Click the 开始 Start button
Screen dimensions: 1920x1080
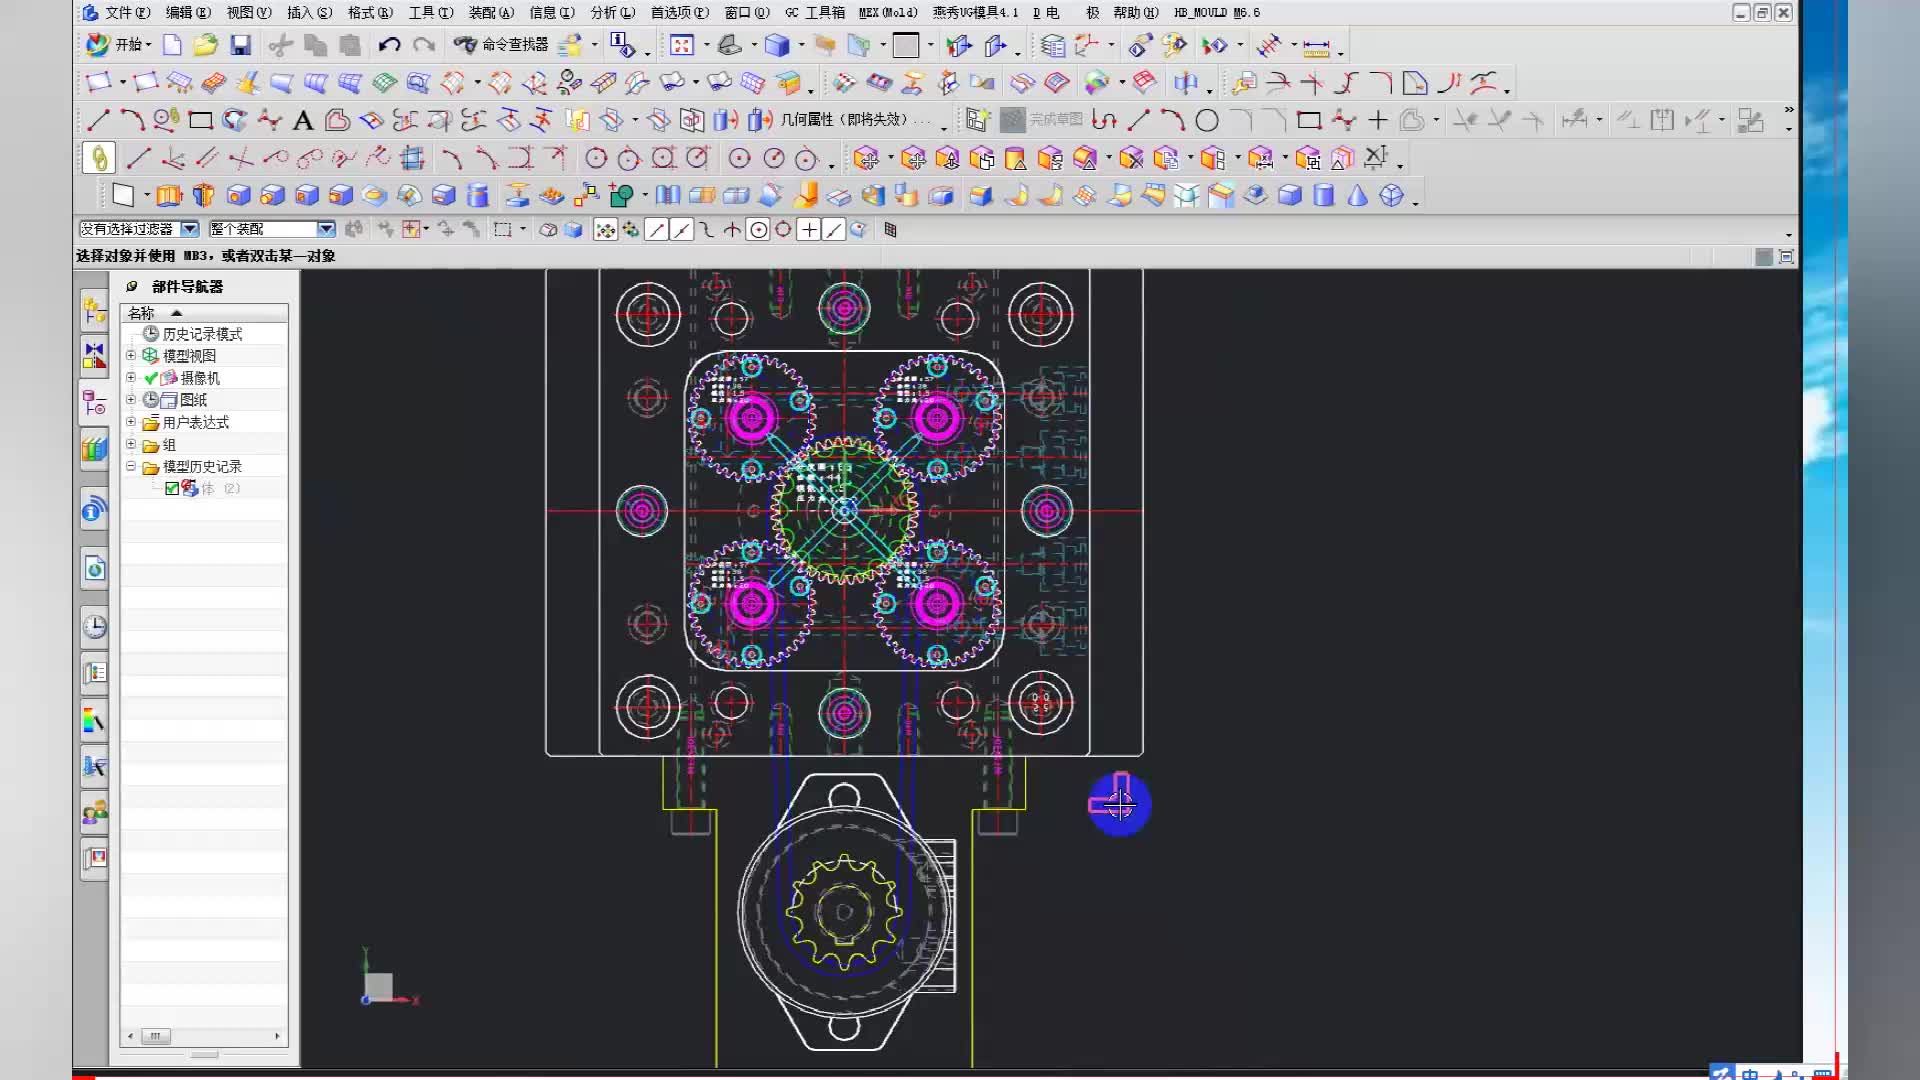click(119, 45)
